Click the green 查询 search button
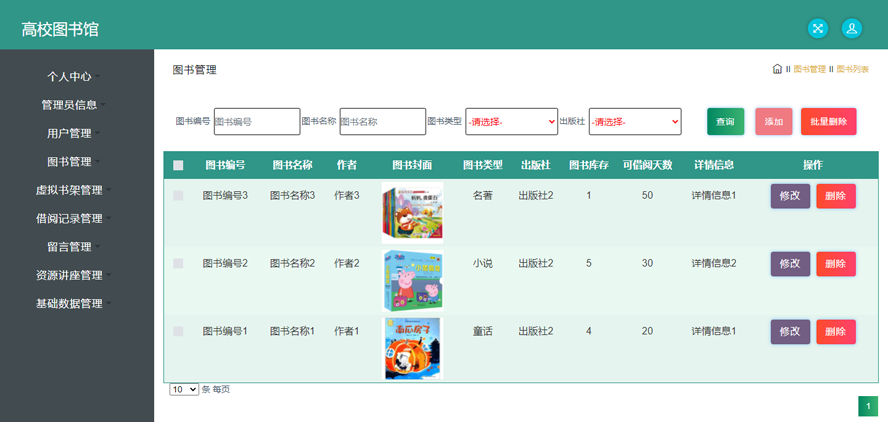Viewport: 888px width, 422px height. pos(725,122)
